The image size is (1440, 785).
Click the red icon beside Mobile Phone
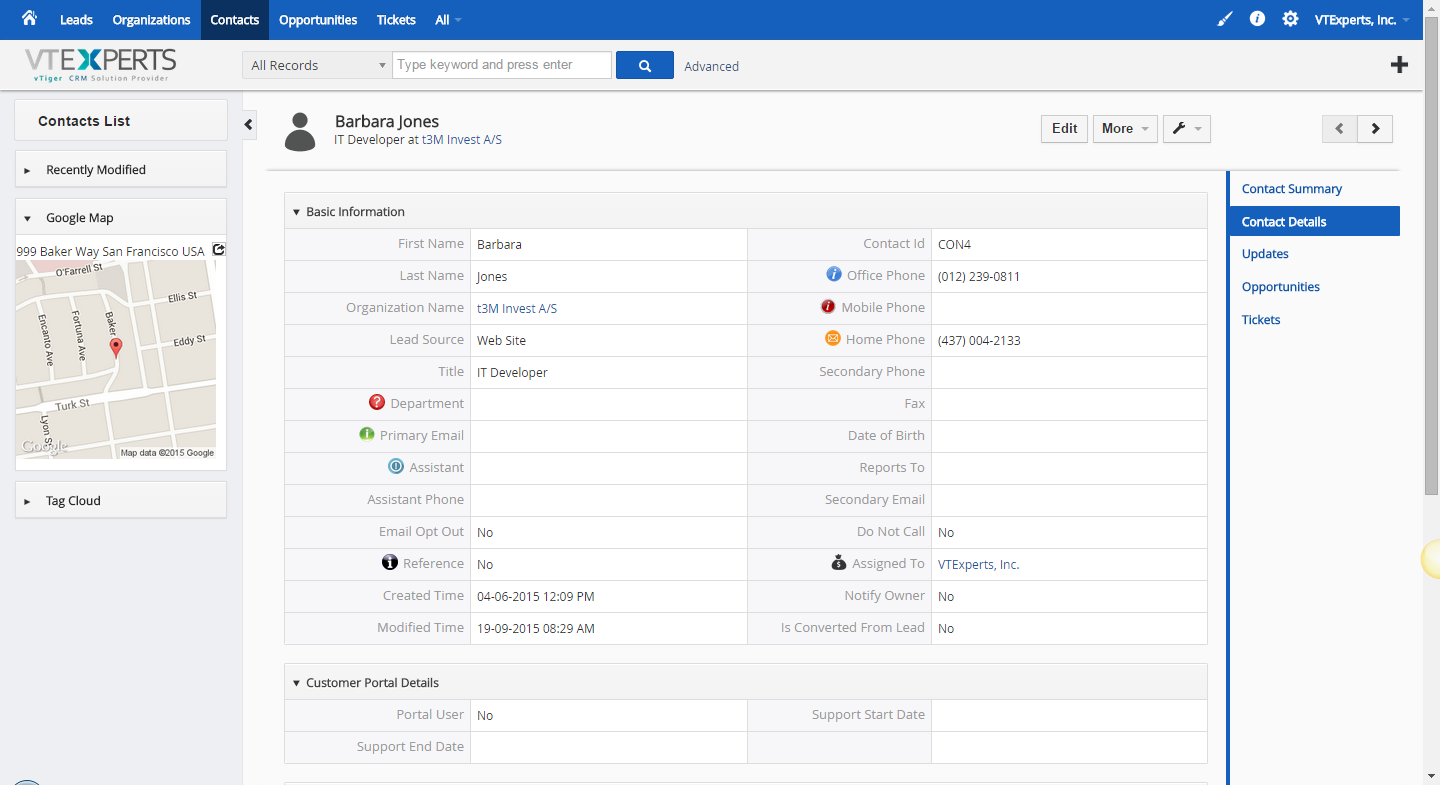(828, 307)
